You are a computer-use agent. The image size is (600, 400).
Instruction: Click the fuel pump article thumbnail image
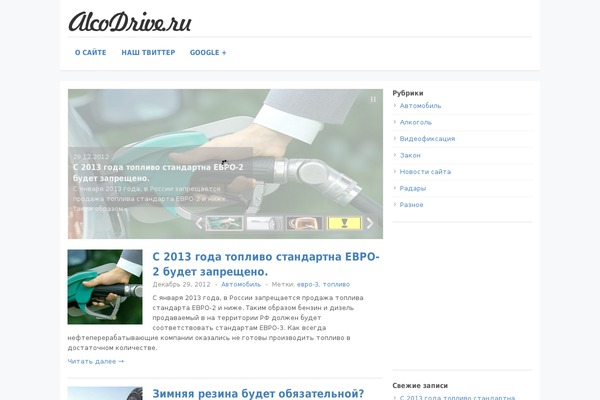pos(105,287)
